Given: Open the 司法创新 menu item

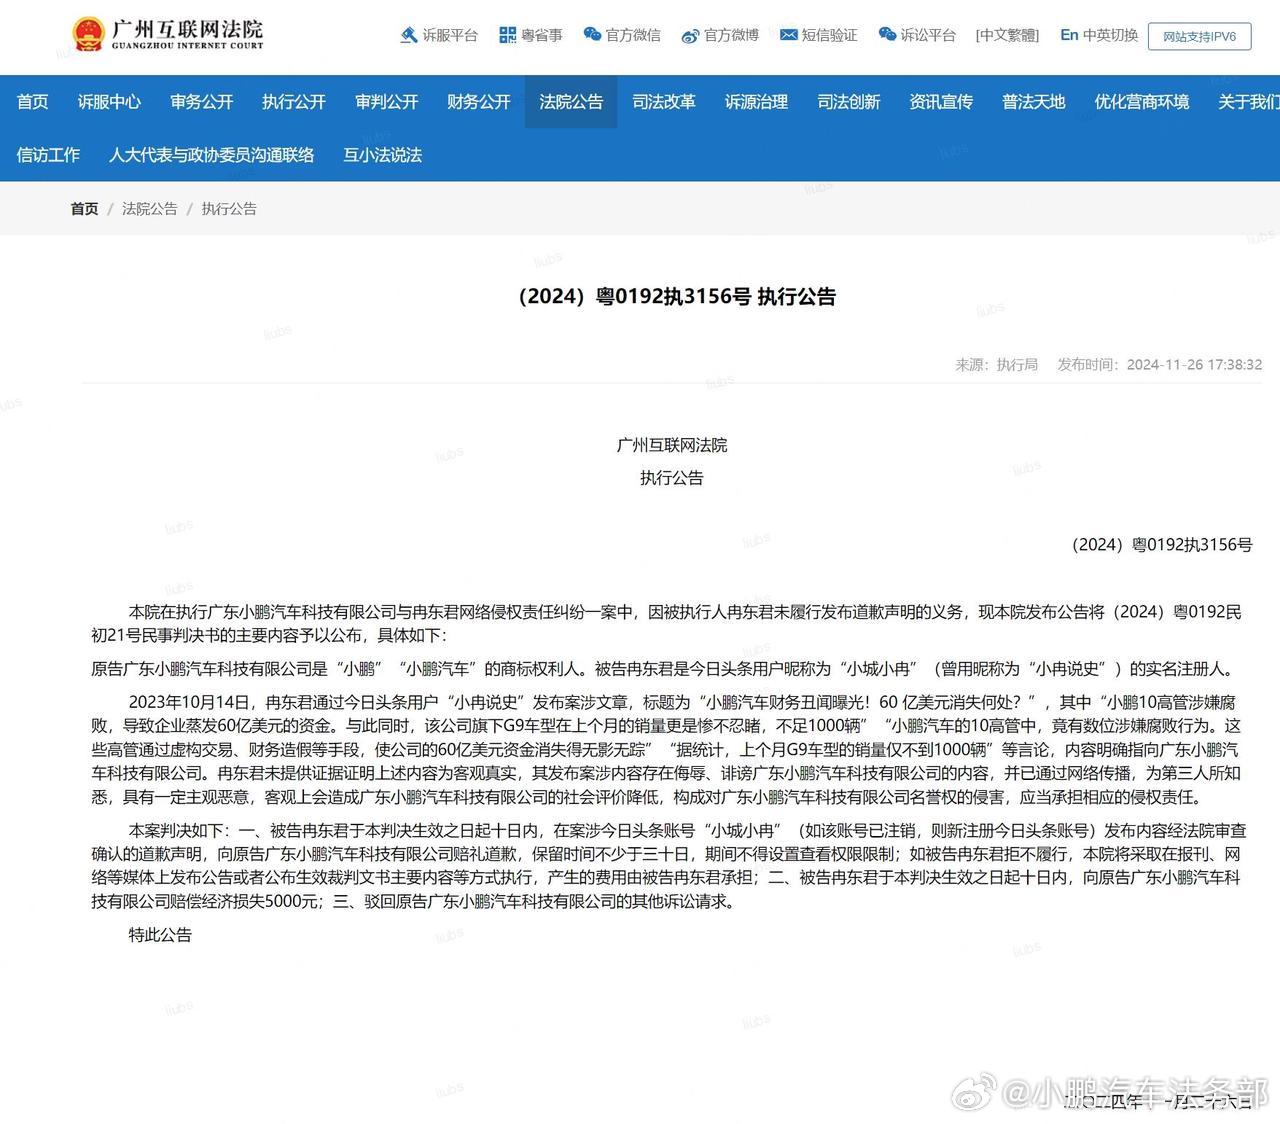Looking at the screenshot, I should [849, 101].
